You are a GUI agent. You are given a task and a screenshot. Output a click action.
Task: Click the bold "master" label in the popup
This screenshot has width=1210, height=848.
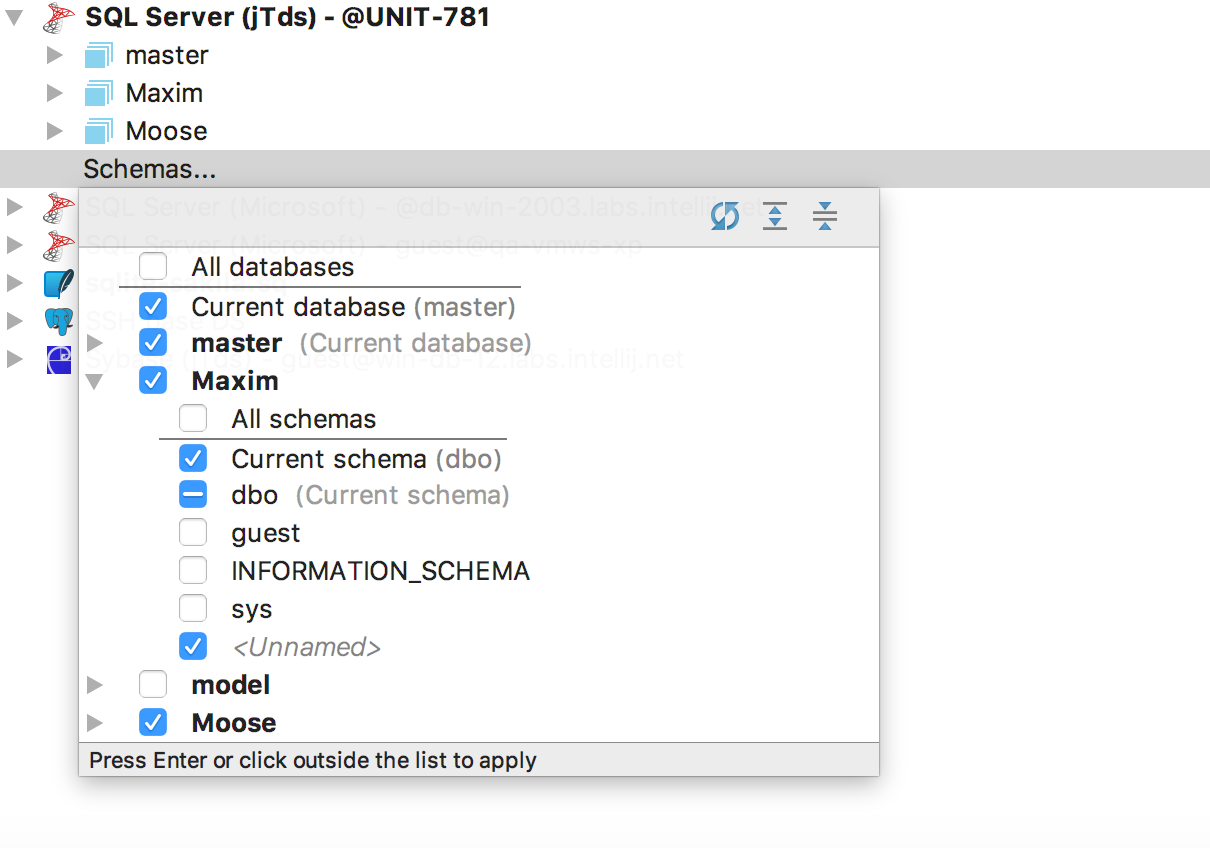[237, 343]
